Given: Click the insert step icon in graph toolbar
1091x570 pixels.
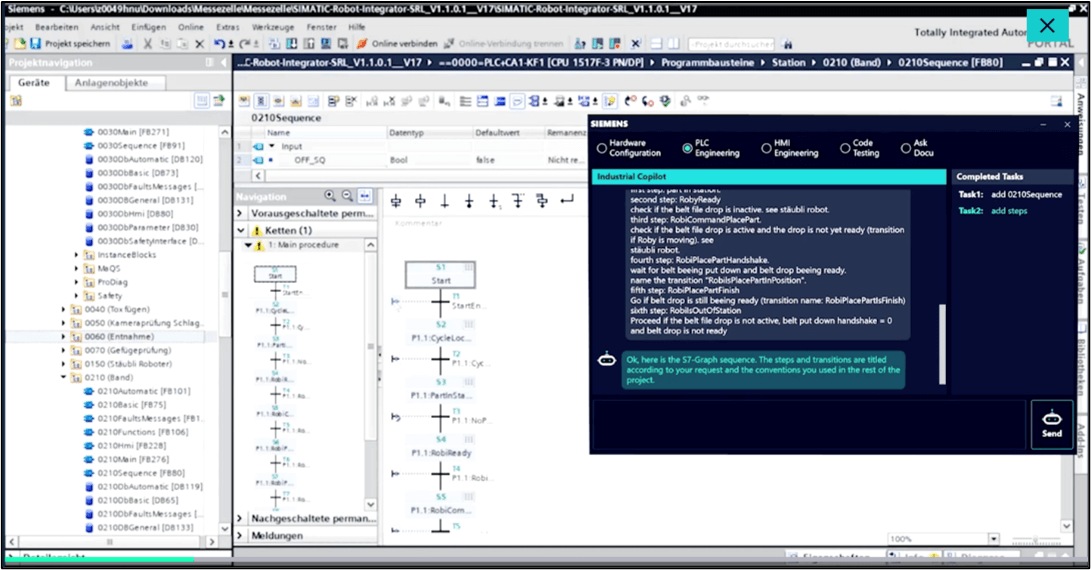Looking at the screenshot, I should tap(420, 201).
